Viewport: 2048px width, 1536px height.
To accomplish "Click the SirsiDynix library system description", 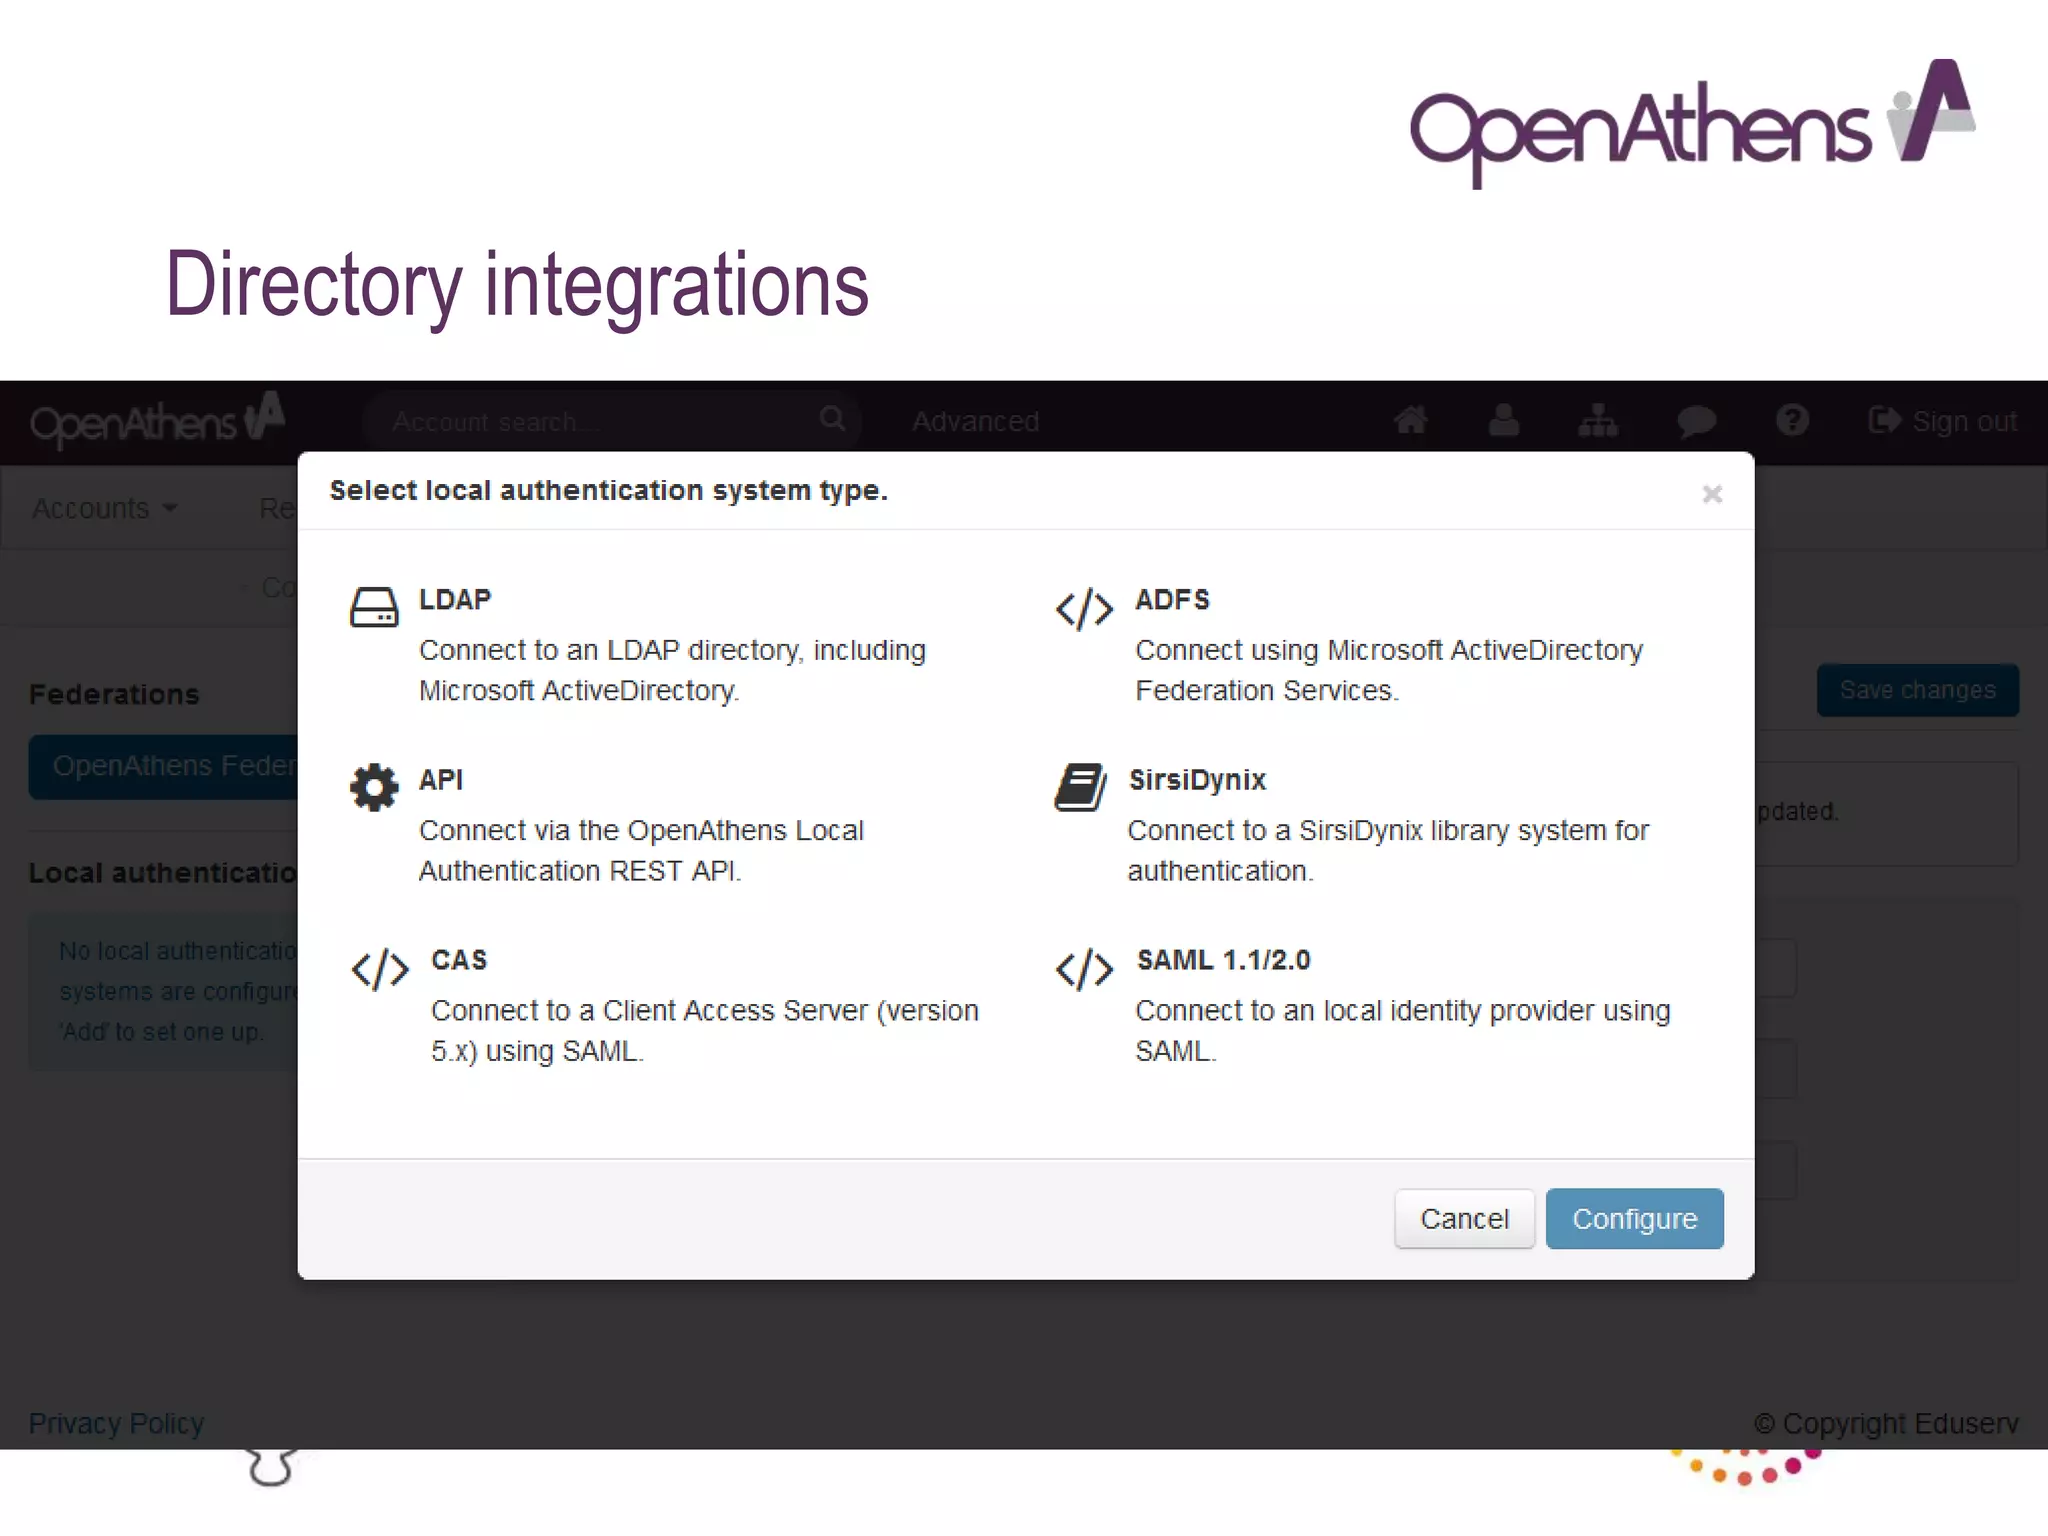I will point(1388,851).
